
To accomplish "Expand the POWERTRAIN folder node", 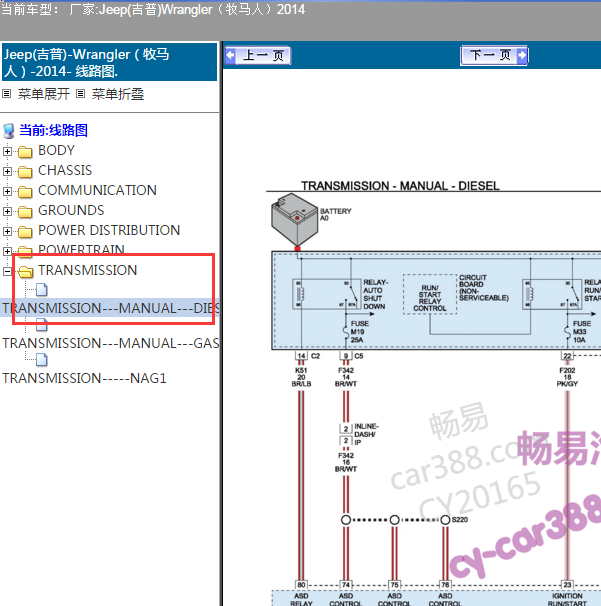I will tap(7, 252).
